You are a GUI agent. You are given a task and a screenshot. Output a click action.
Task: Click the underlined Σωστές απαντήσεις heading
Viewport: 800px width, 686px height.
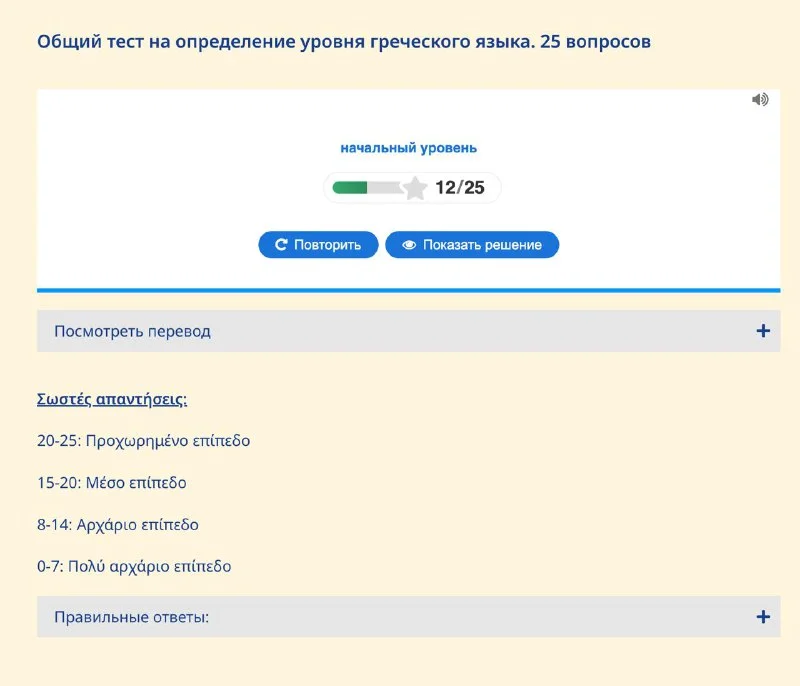pos(112,399)
